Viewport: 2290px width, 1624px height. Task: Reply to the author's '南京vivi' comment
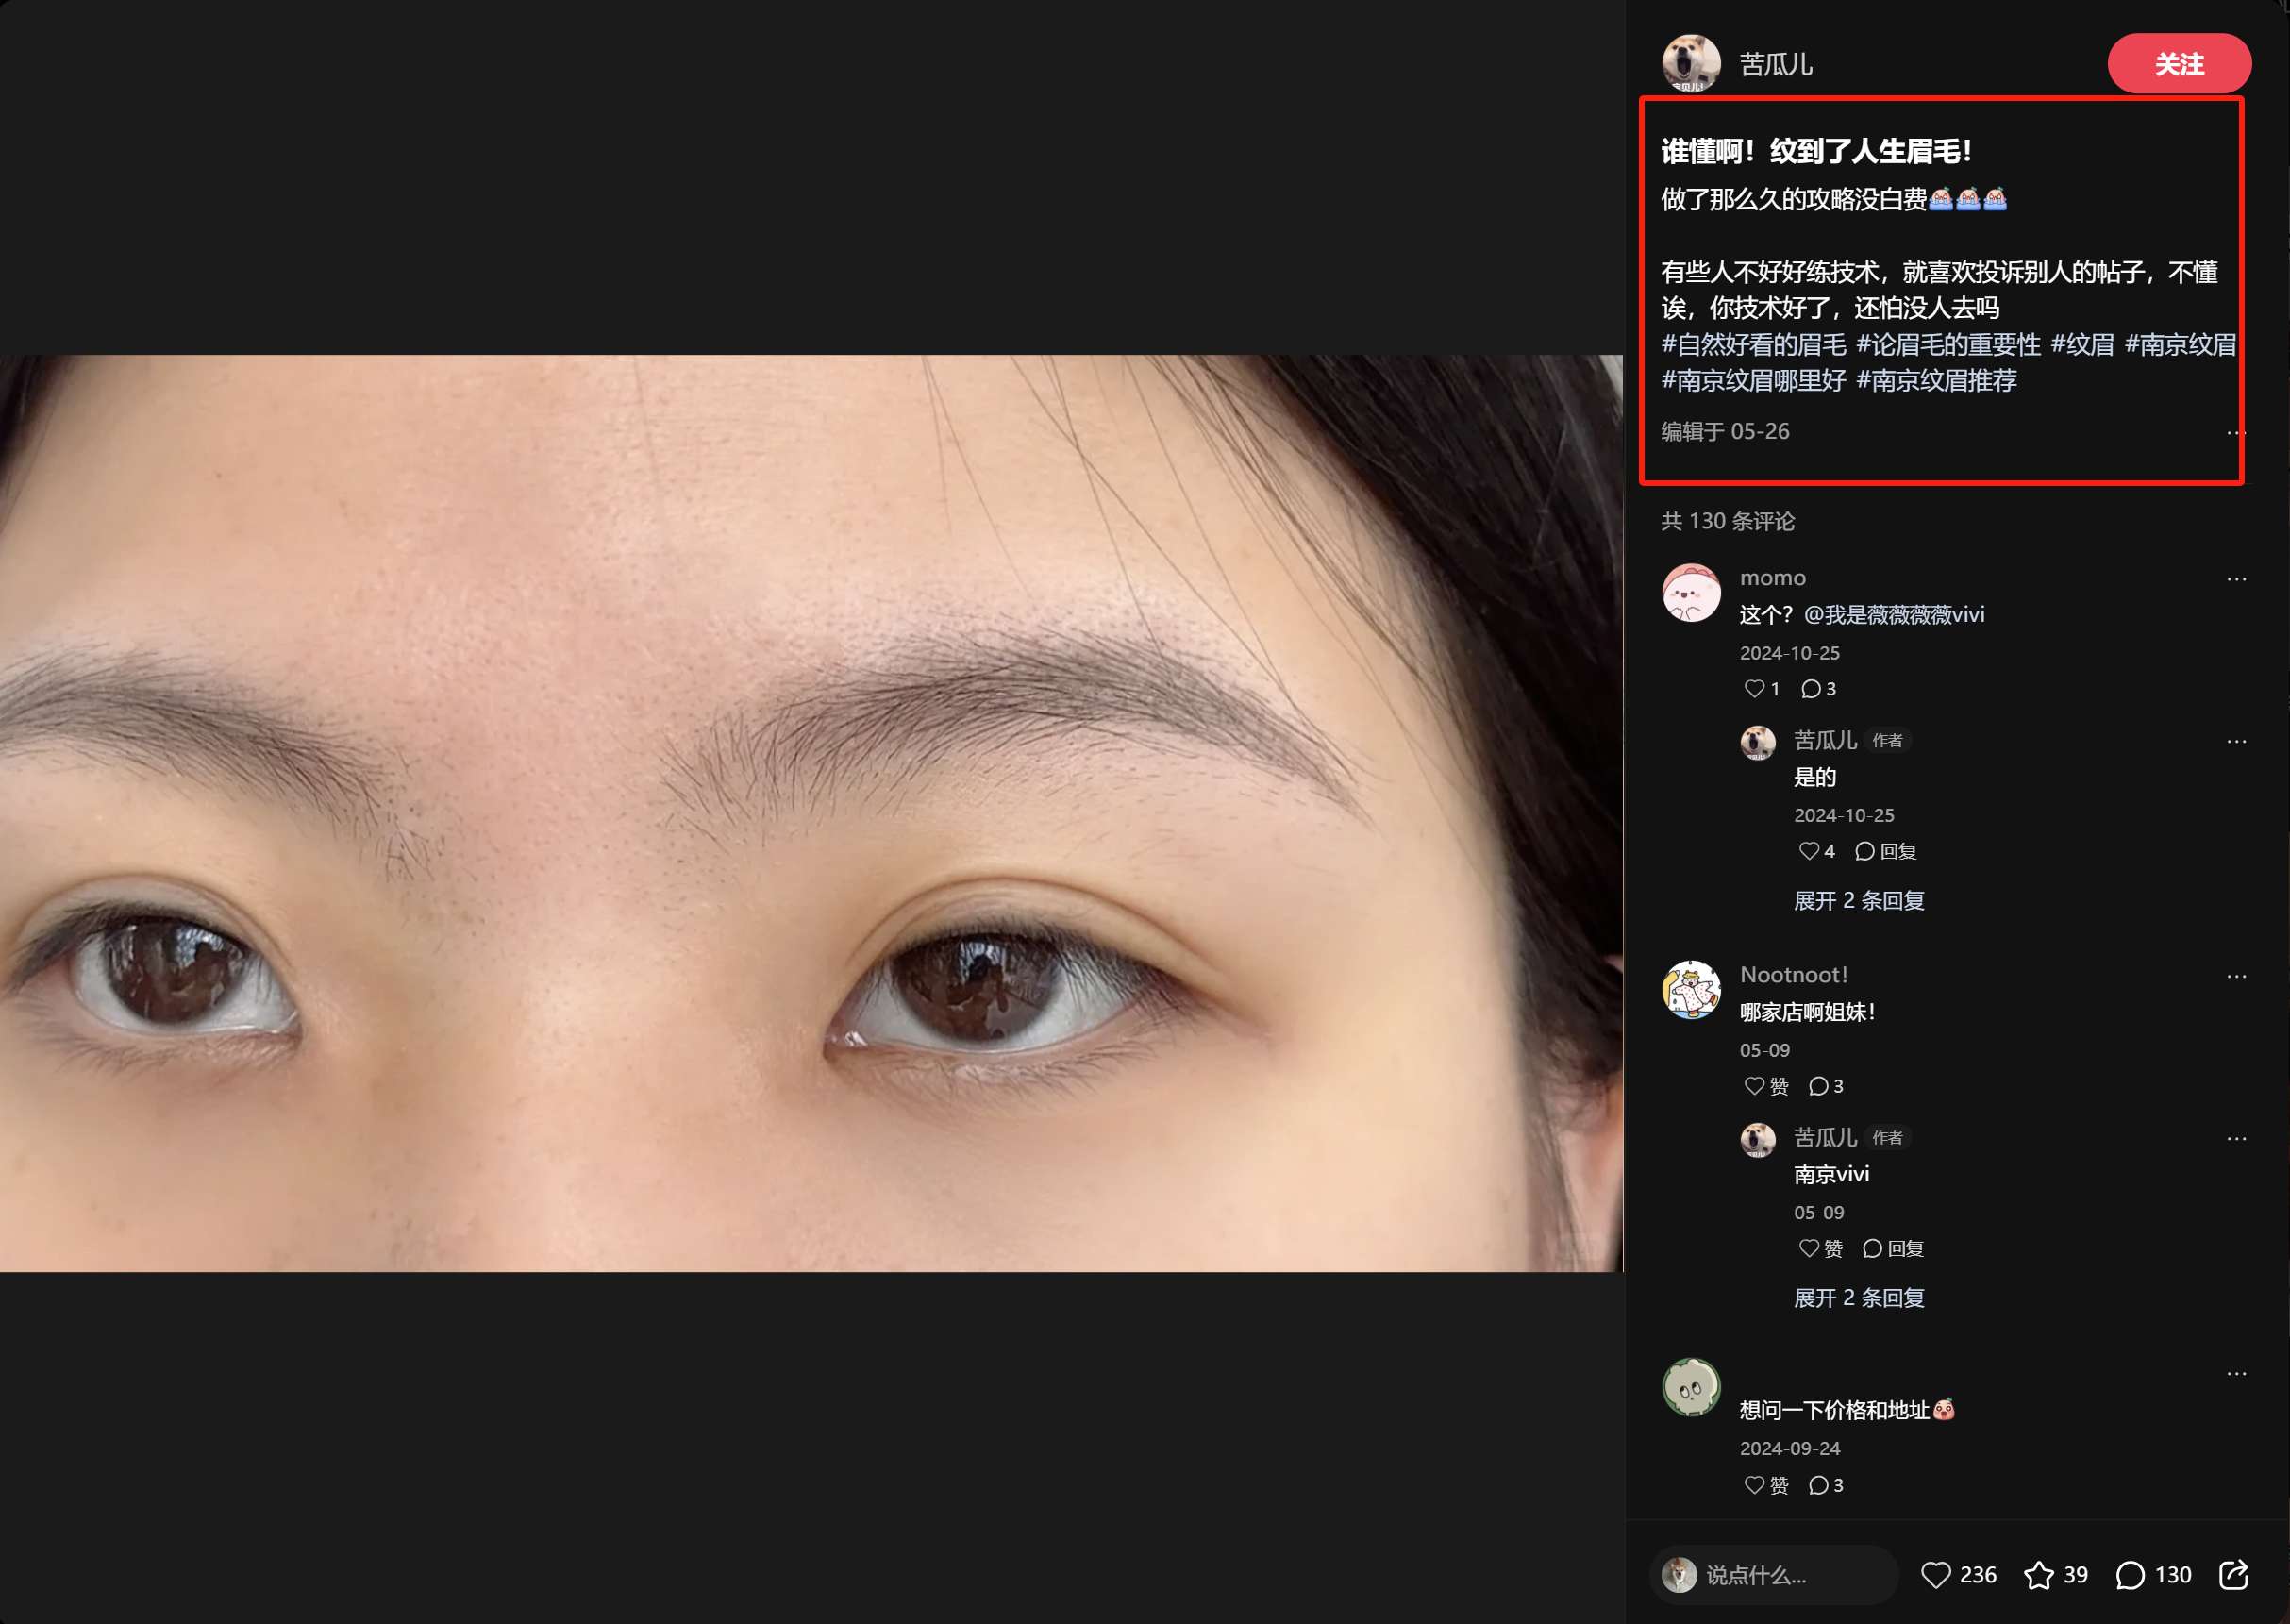(x=1893, y=1248)
